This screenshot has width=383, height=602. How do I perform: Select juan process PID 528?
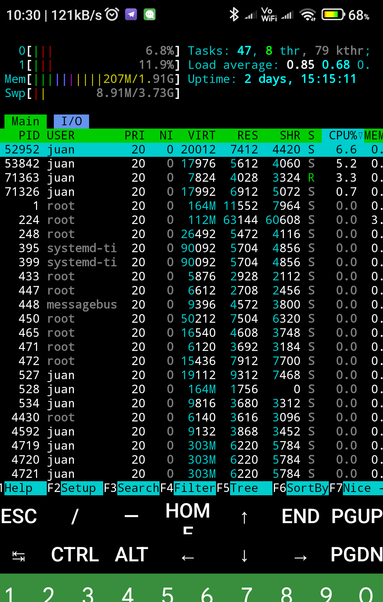coord(192,389)
